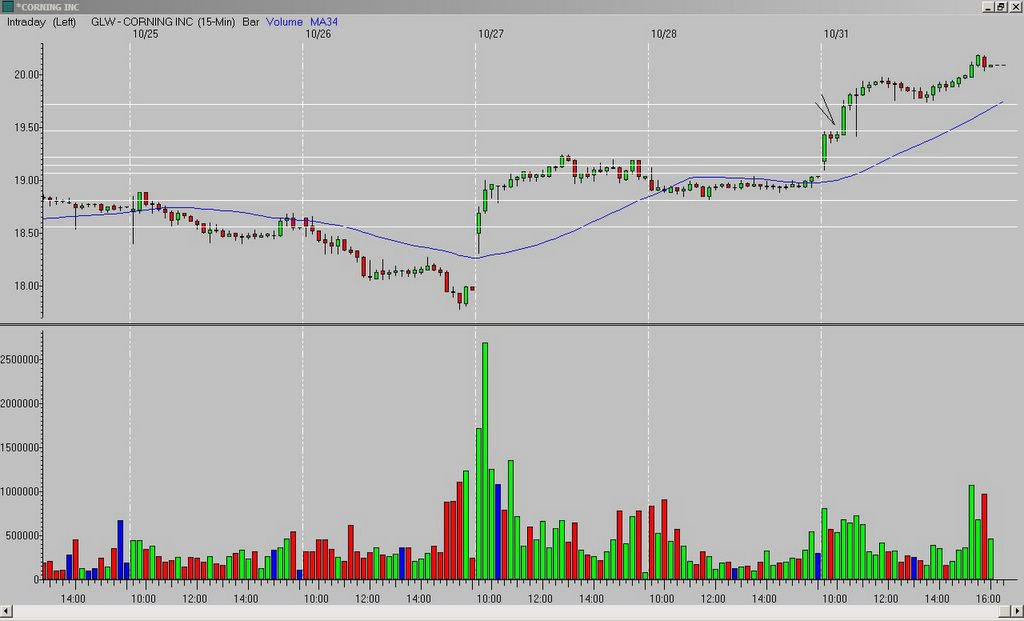Click the 18.00 price axis label

[26, 286]
